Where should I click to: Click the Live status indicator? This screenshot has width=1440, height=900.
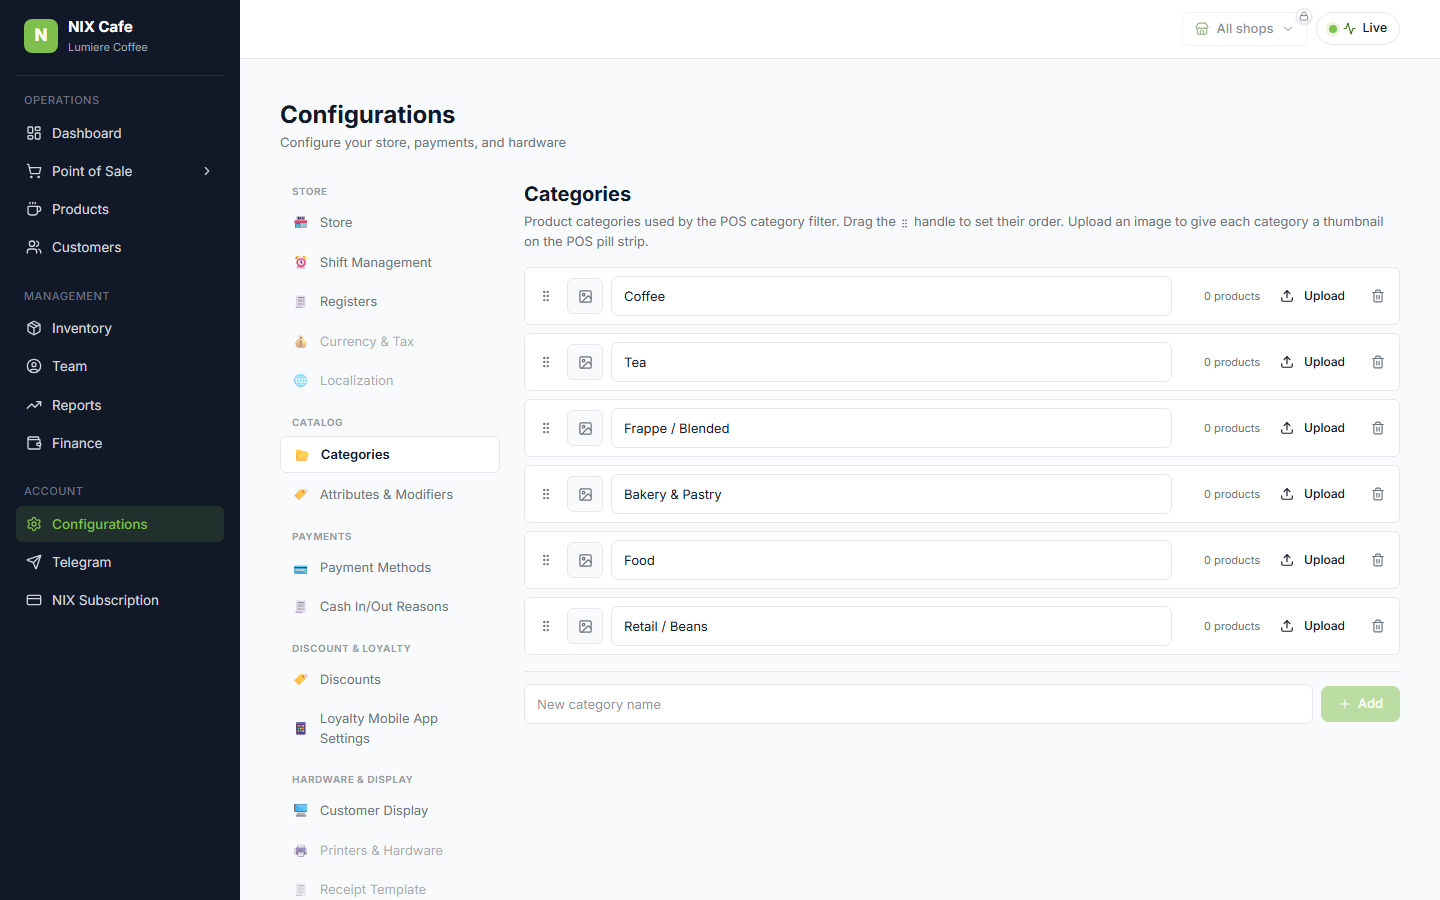pos(1358,28)
